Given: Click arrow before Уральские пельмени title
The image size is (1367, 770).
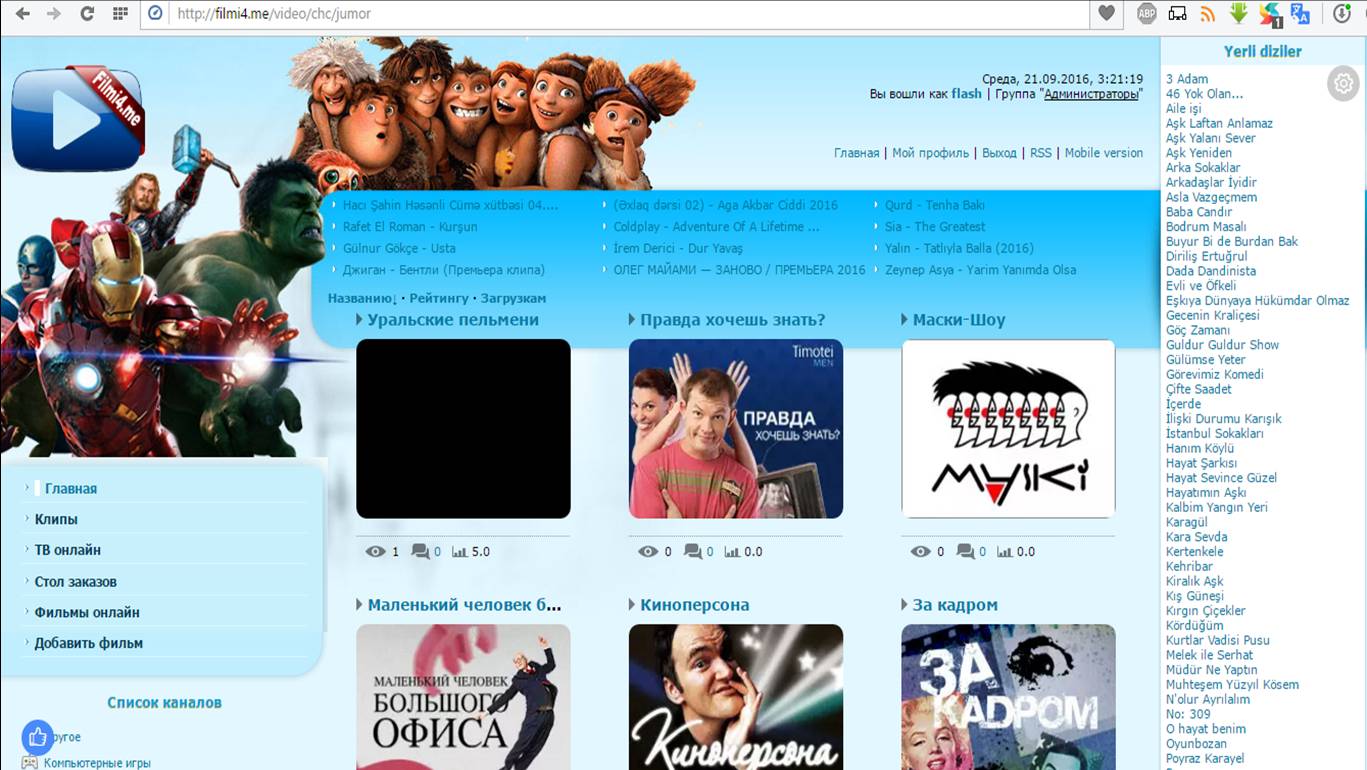Looking at the screenshot, I should pos(359,320).
